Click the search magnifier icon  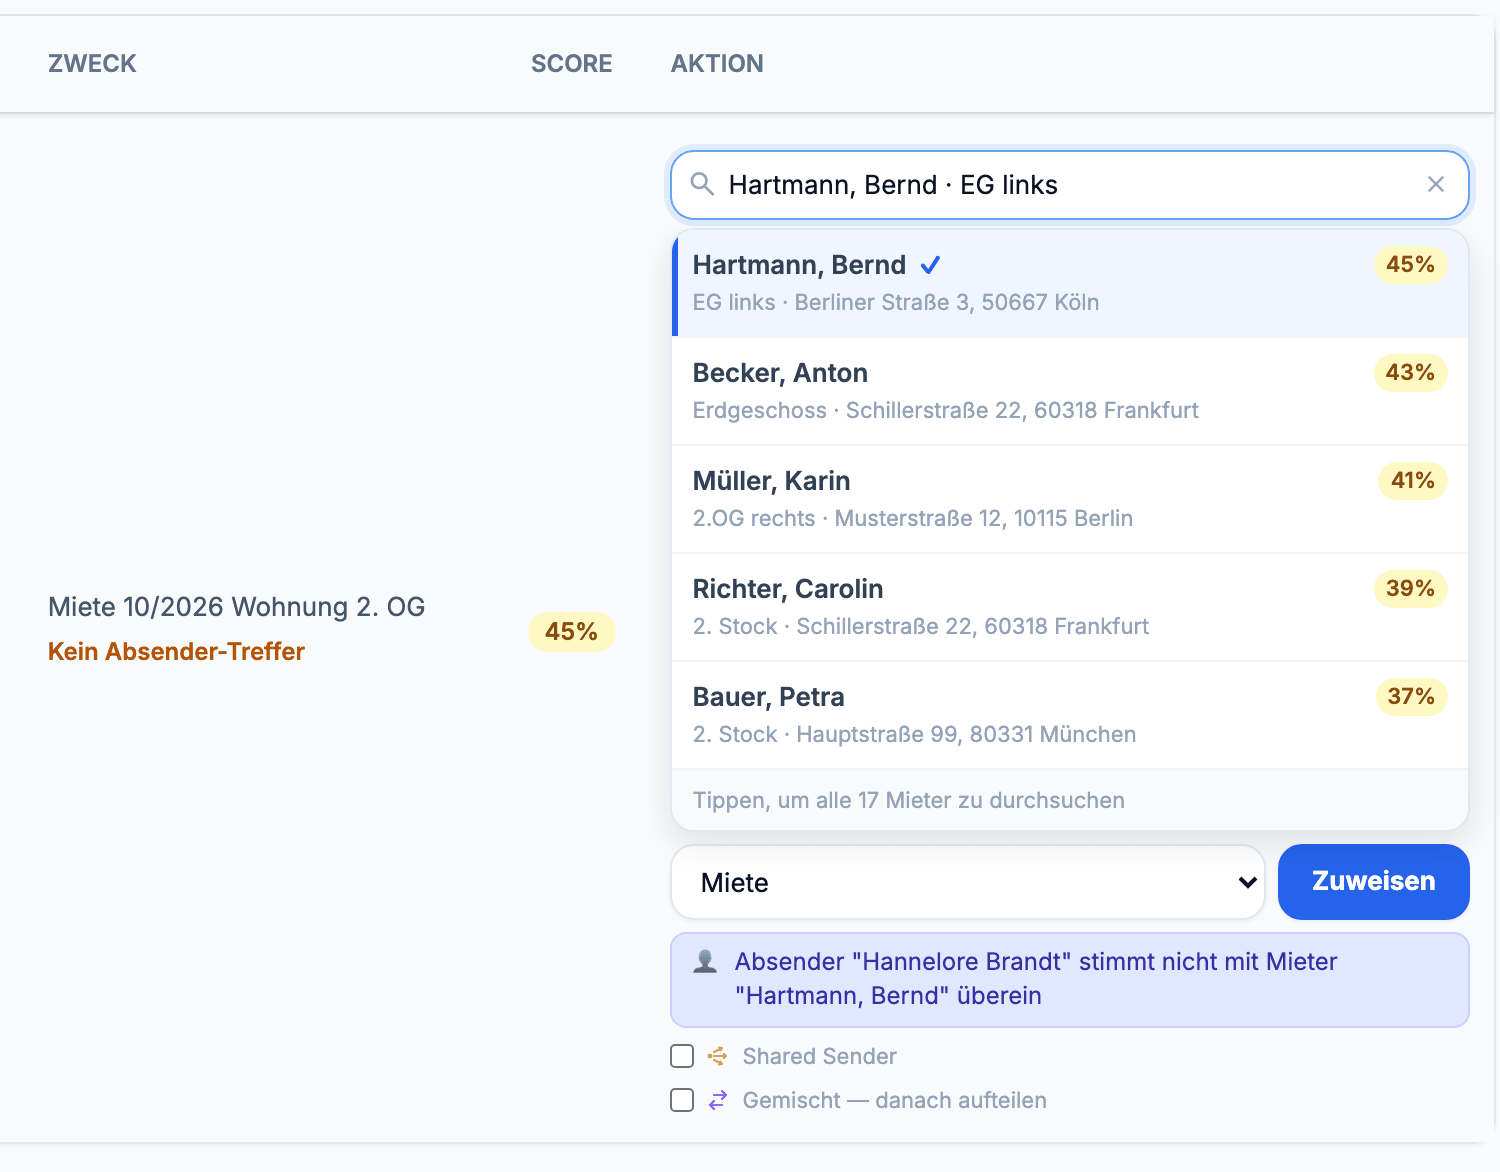702,184
